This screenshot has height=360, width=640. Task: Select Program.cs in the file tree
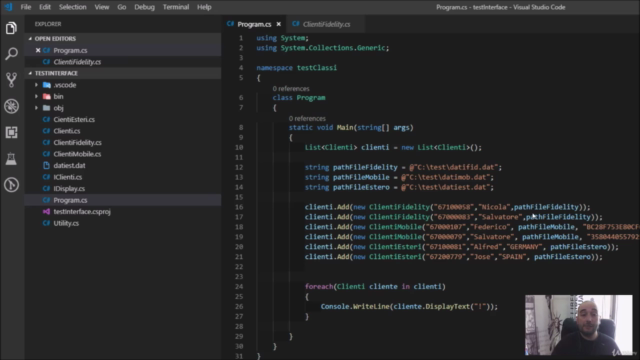70,200
